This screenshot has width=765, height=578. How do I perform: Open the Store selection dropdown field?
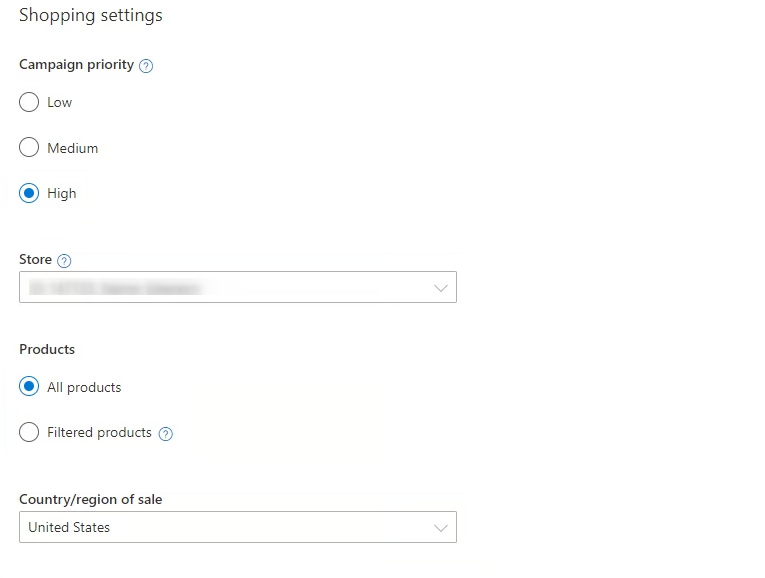click(x=238, y=287)
